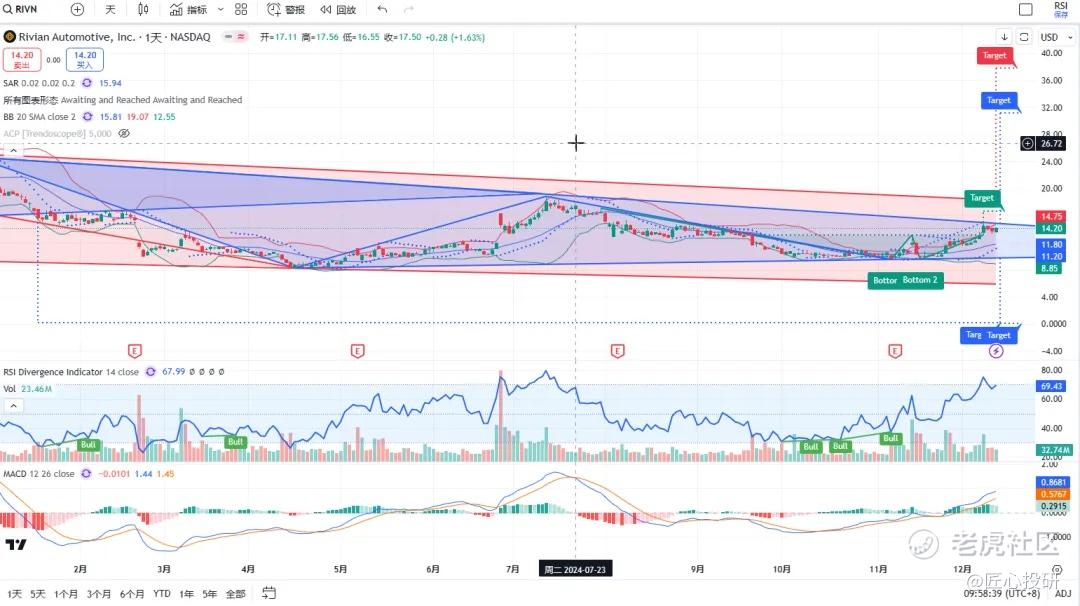This screenshot has width=1080, height=606.
Task: Select the SAR 0.02 0.02 0.2 legend
Action: coord(39,83)
